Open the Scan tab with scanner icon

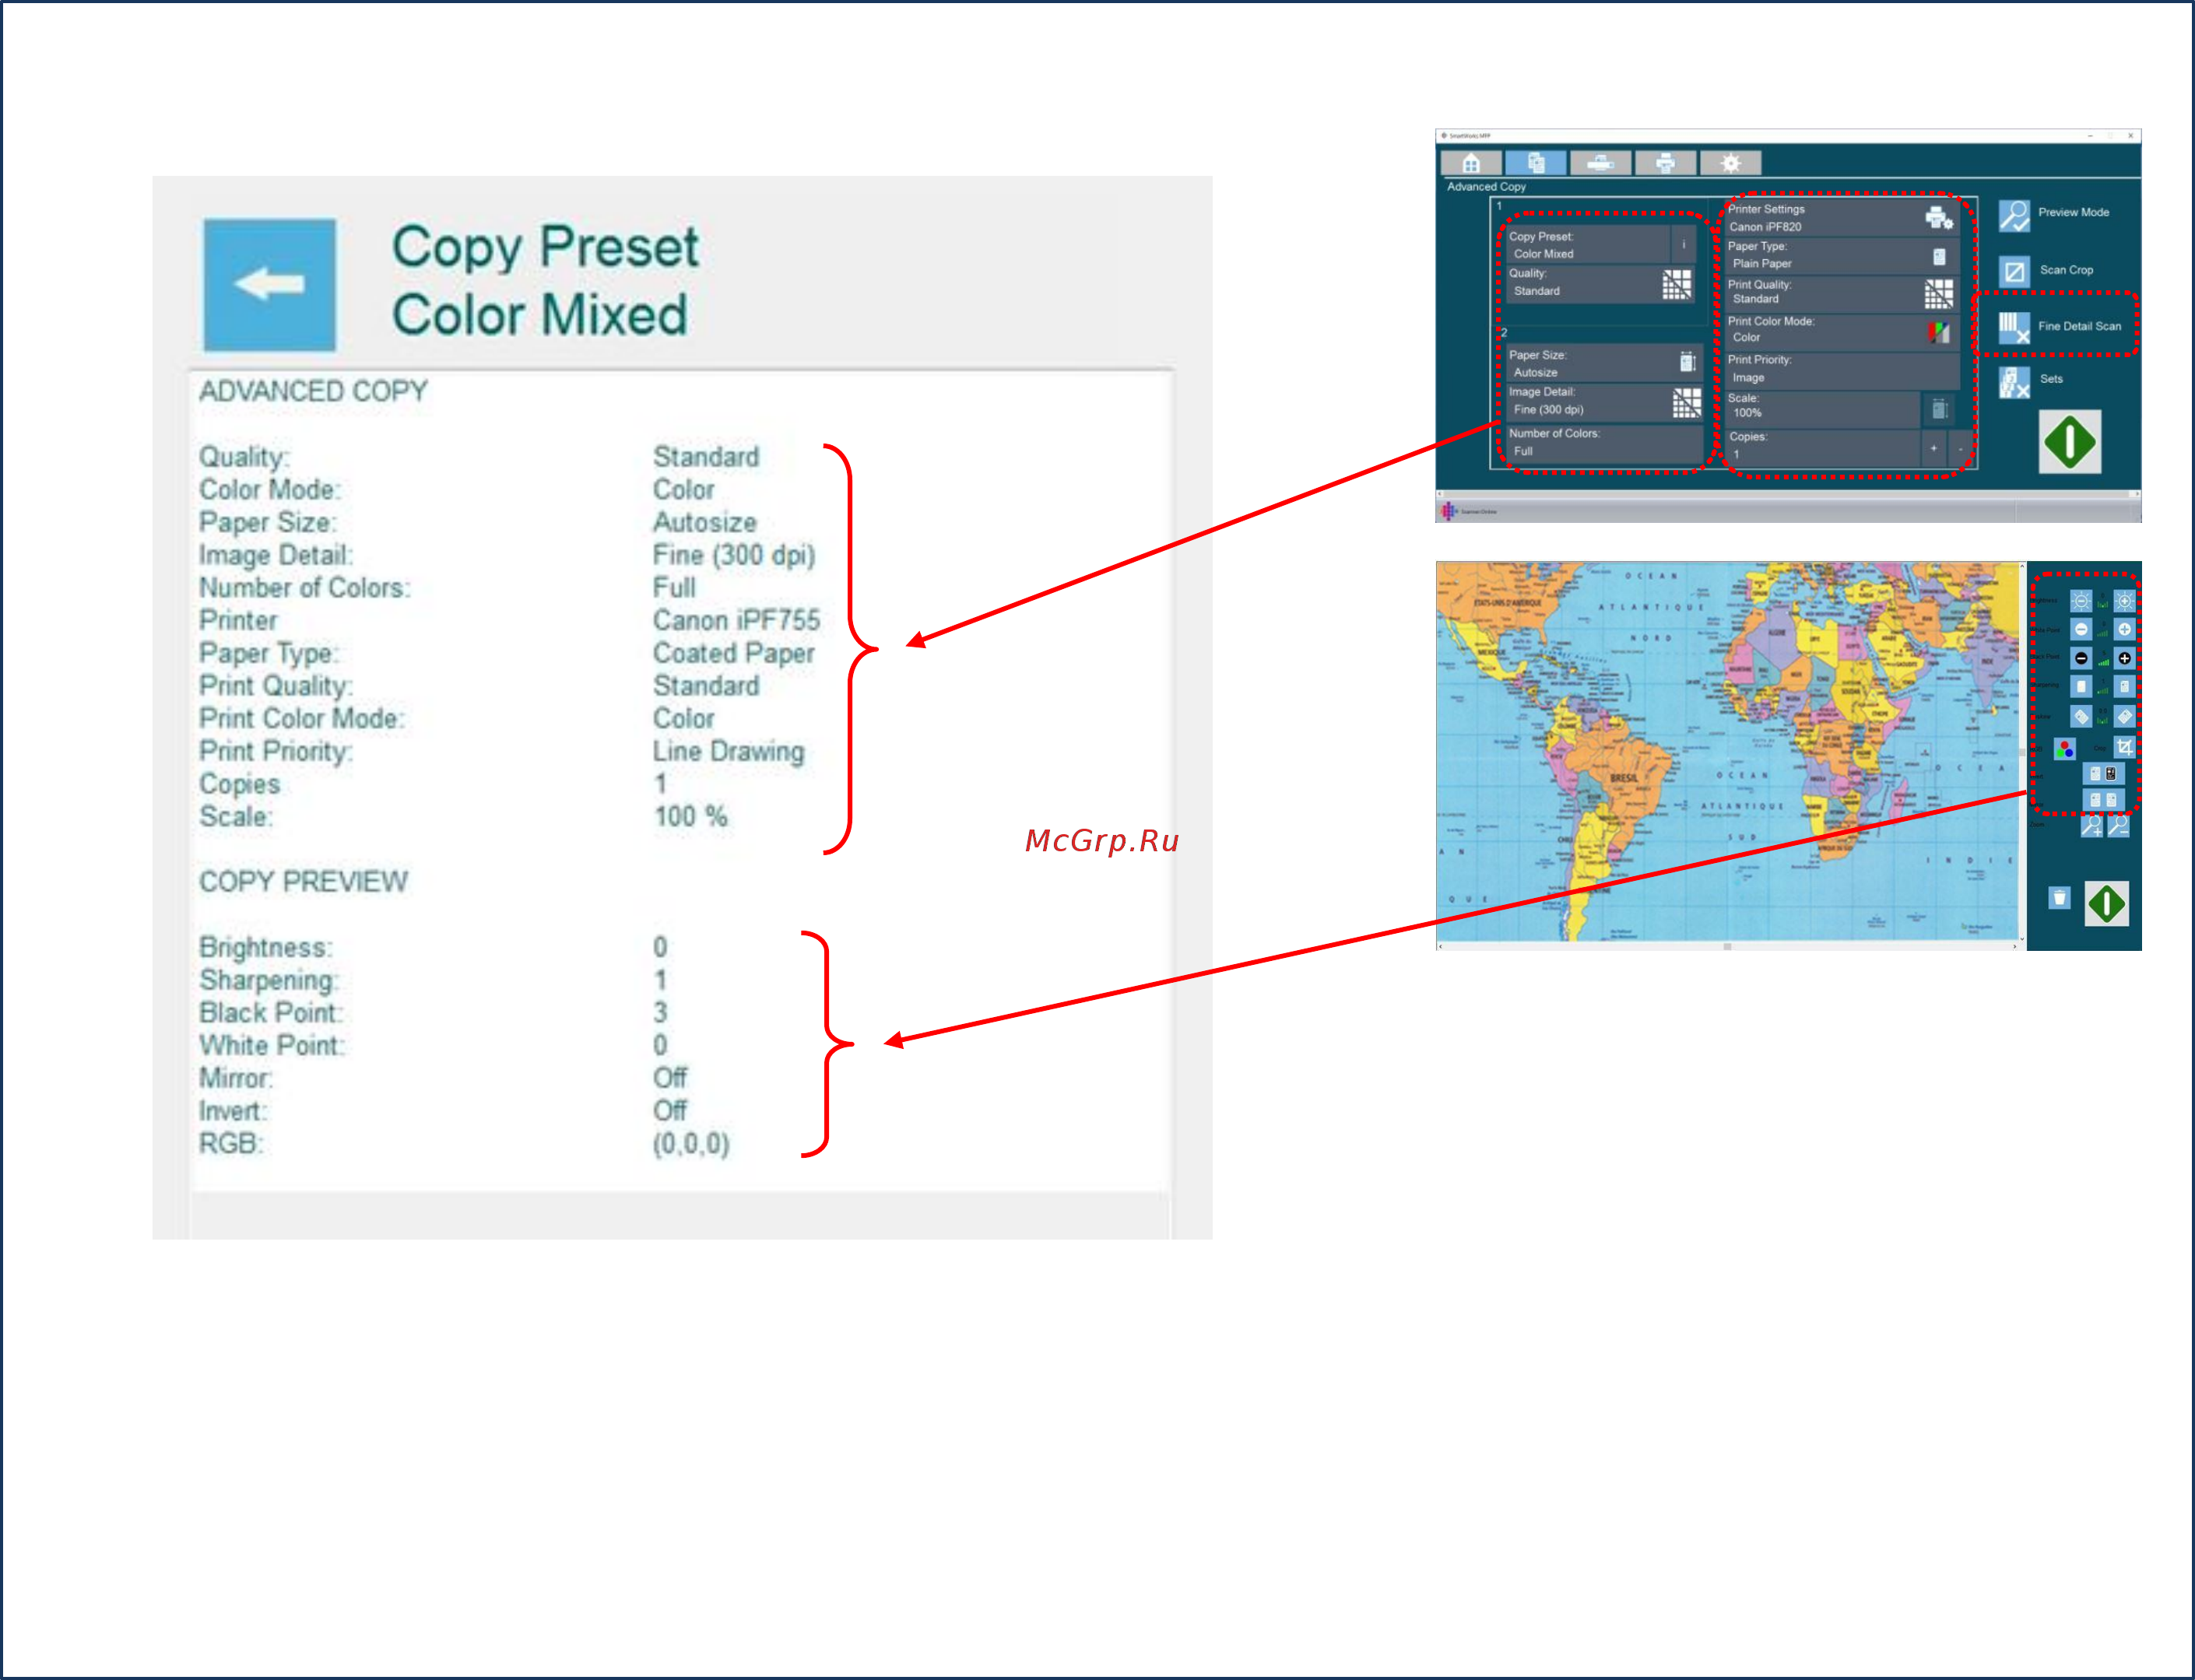pos(1600,163)
